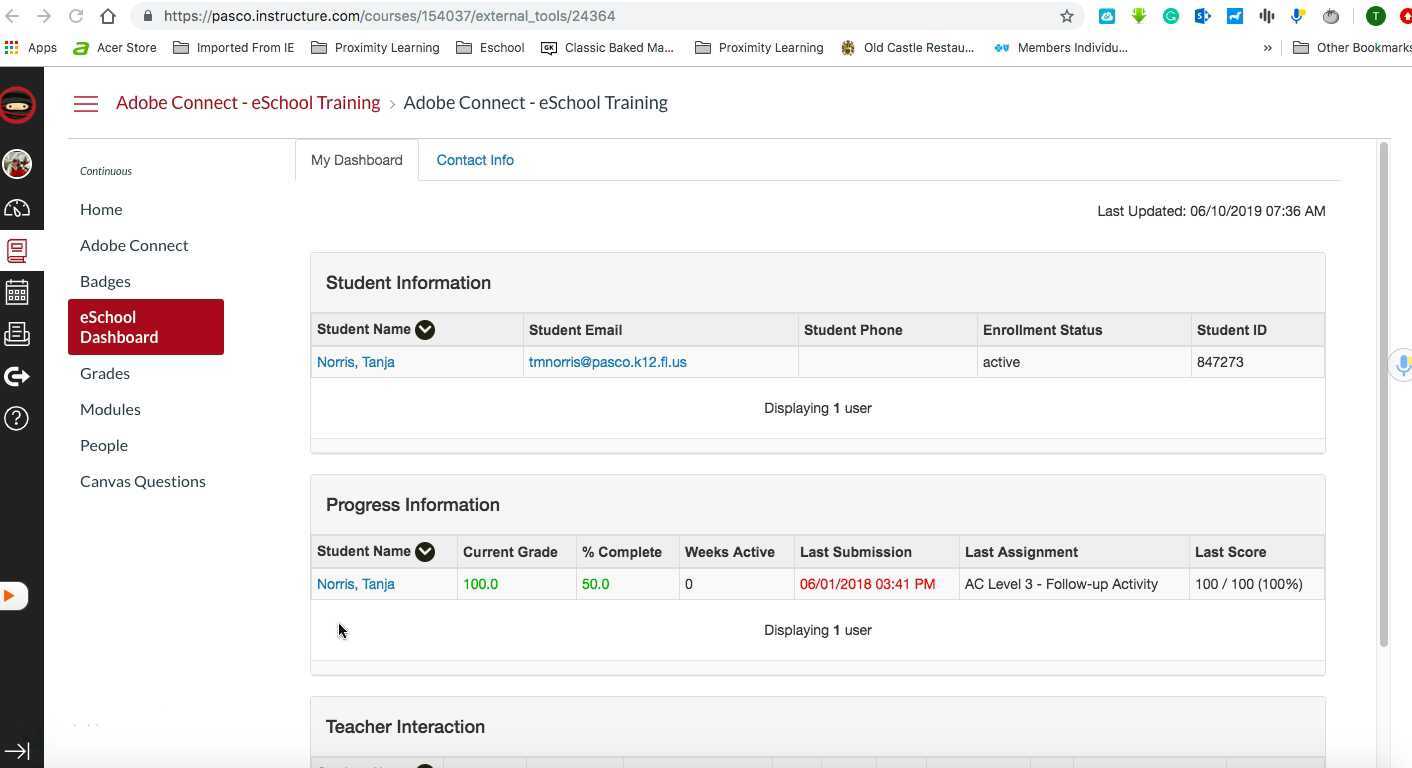This screenshot has width=1412, height=768.
Task: Open the Canvas Dashboard speedometer icon
Action: [x=17, y=208]
